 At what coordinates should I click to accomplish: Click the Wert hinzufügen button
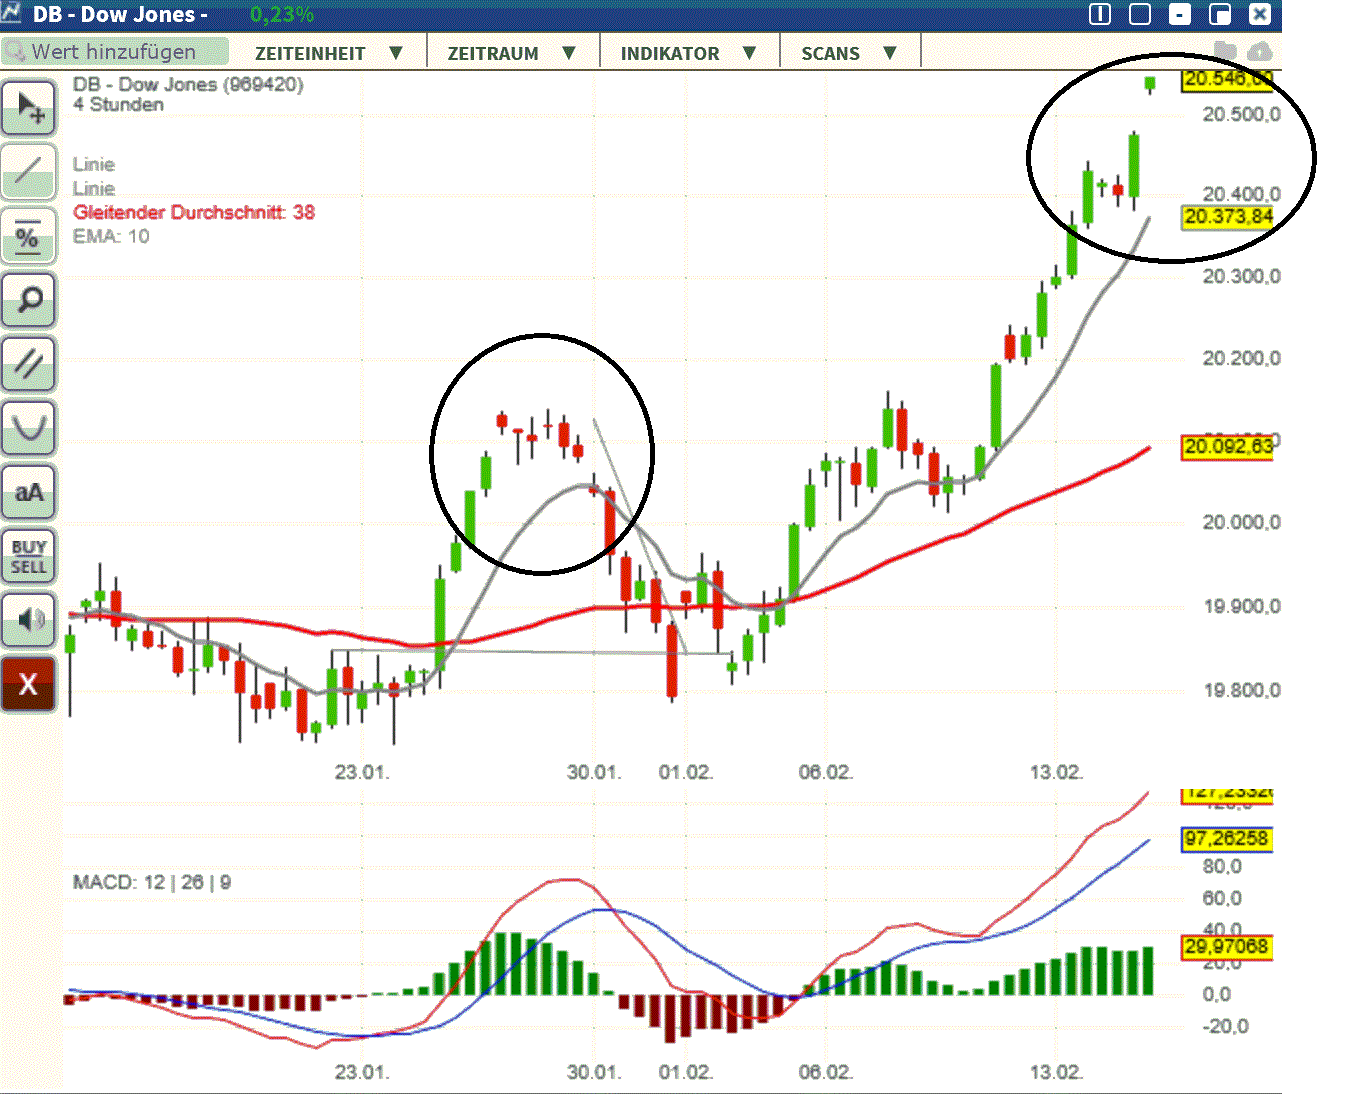115,51
